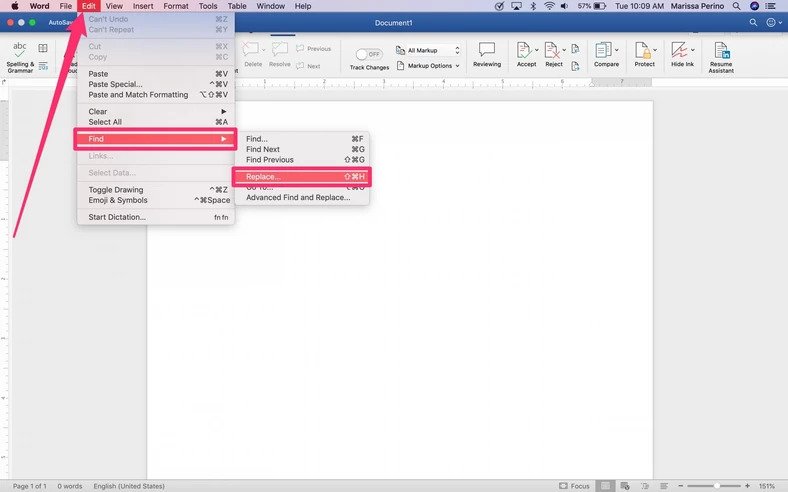Click the Wi-Fi status icon
Viewport: 788px width, 492px height.
549,6
